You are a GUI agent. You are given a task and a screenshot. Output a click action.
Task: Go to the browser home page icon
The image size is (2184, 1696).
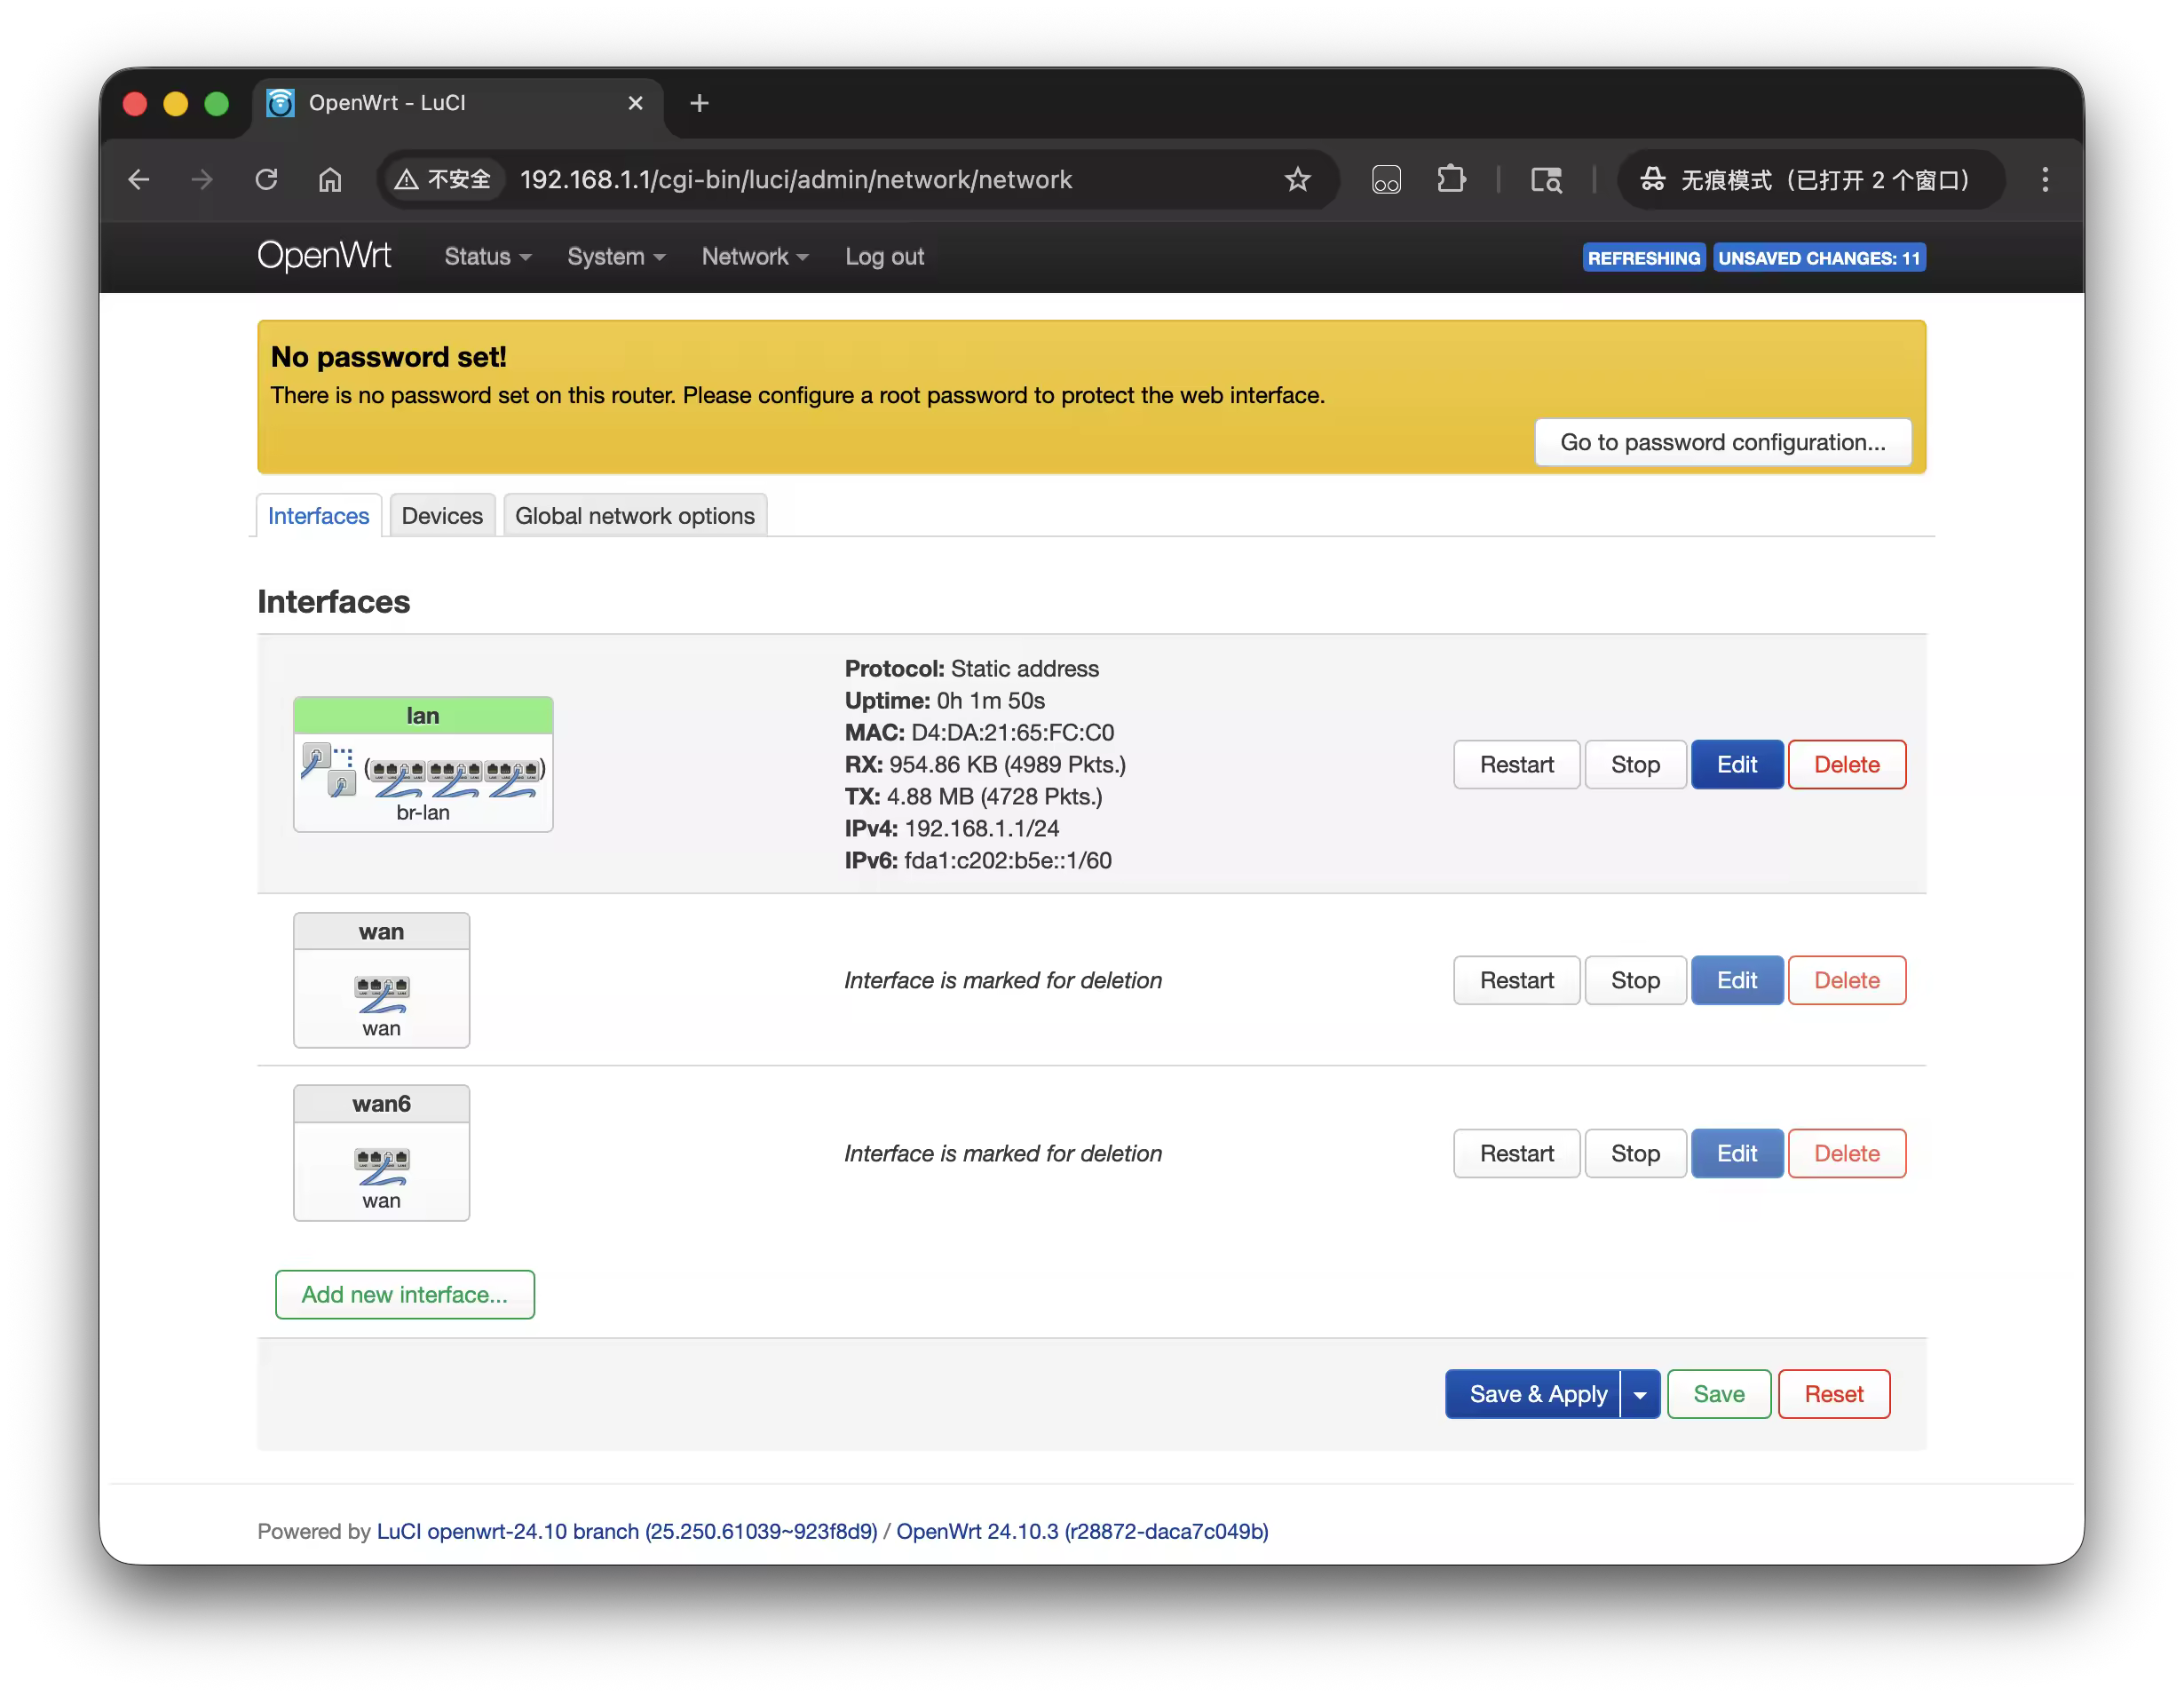pyautogui.click(x=330, y=180)
